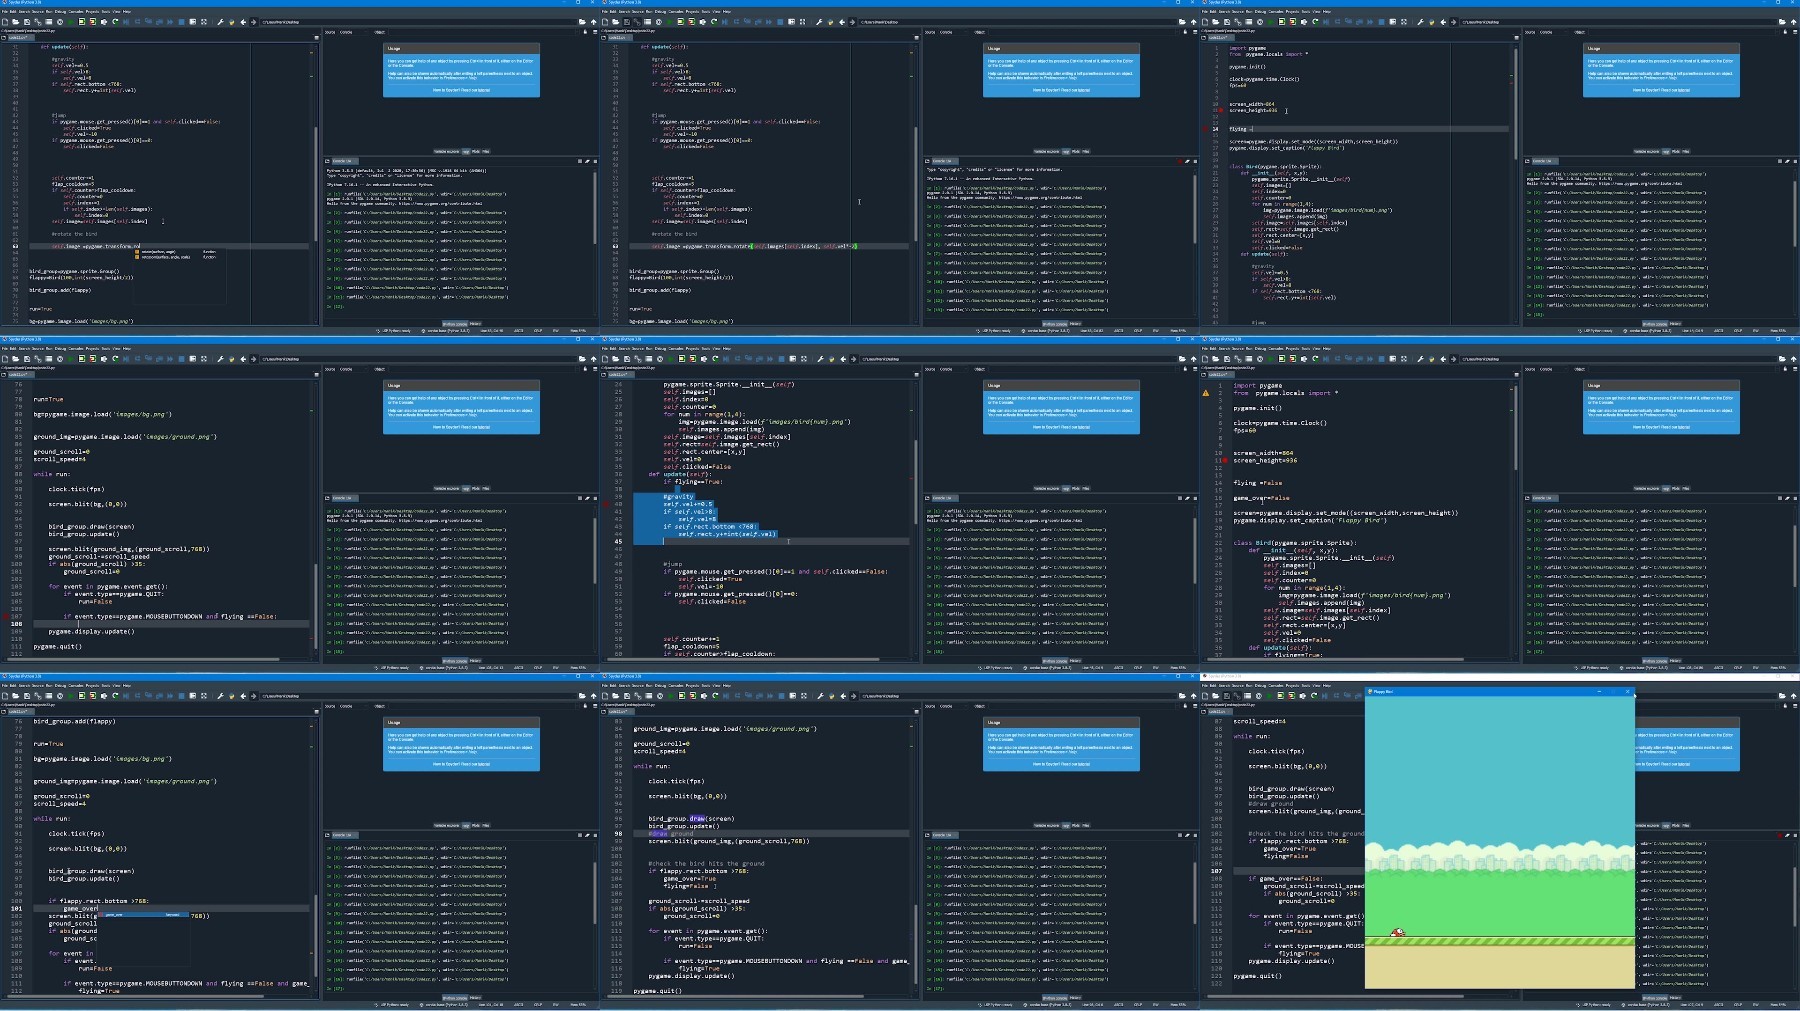Image resolution: width=1800 pixels, height=1011 pixels.
Task: Click the @ symbol finder icon in top-right window
Action: pyautogui.click(x=1260, y=22)
